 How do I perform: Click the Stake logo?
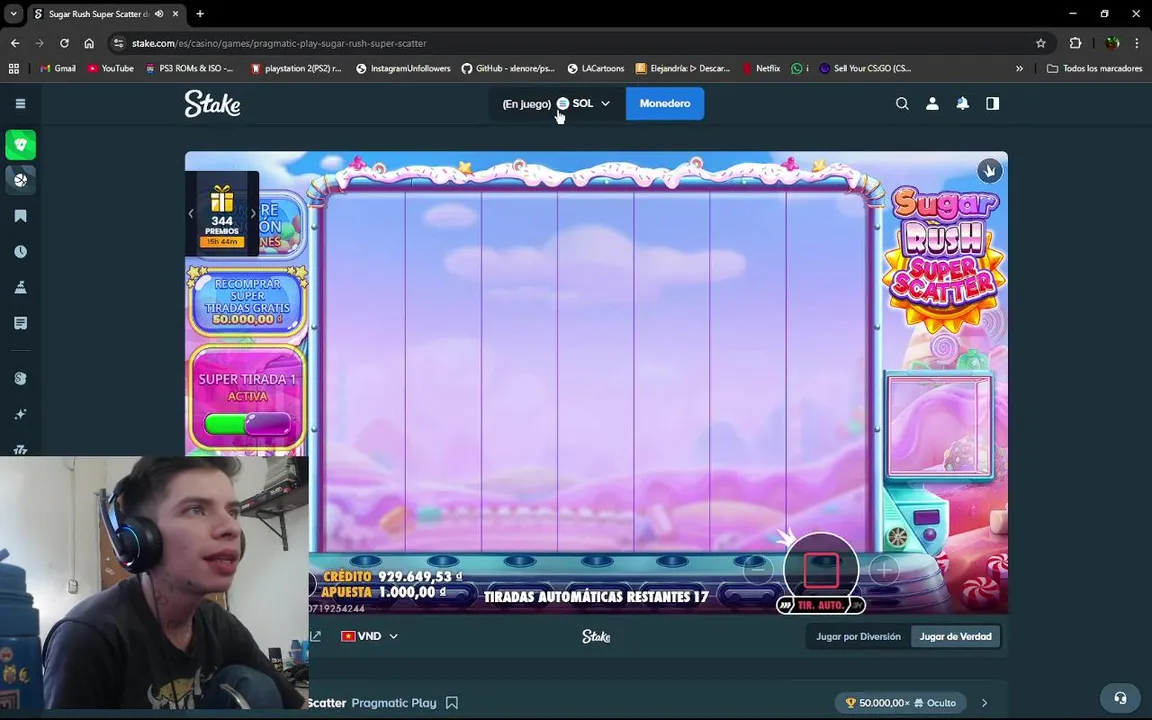click(212, 104)
